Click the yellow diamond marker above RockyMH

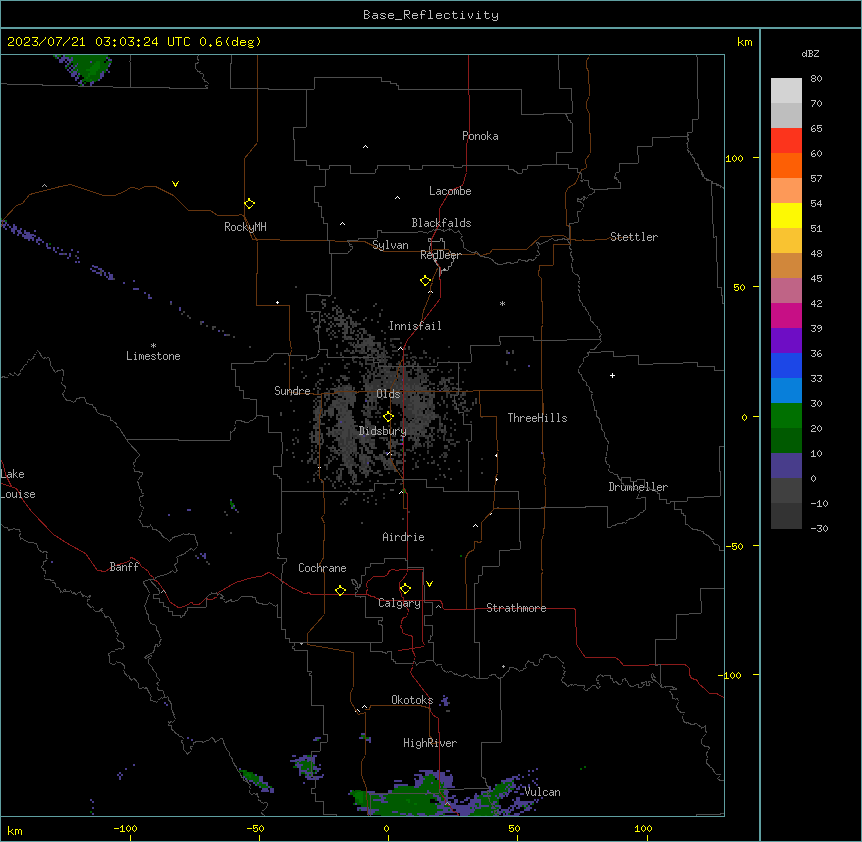[250, 204]
